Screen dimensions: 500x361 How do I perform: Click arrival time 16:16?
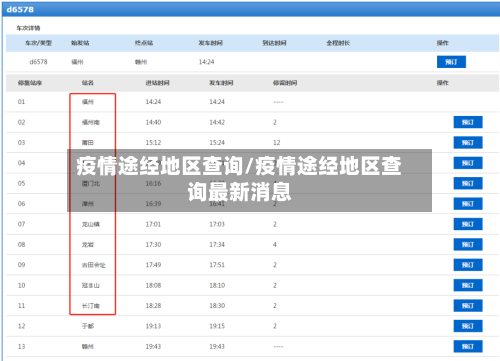tap(153, 183)
